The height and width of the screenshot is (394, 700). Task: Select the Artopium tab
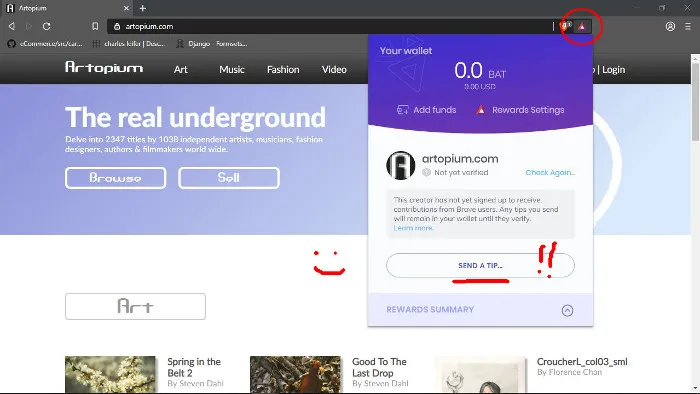(x=67, y=8)
